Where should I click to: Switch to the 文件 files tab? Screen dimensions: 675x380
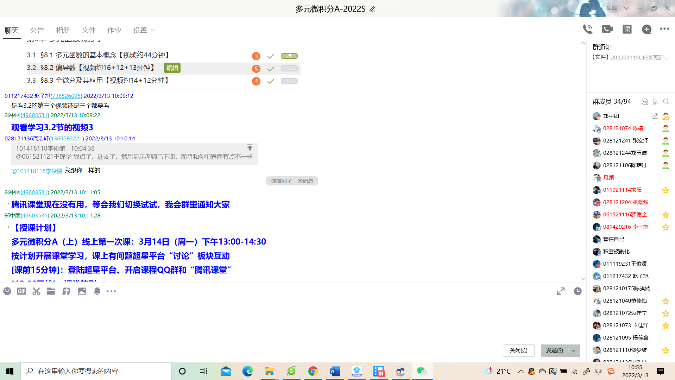(88, 30)
